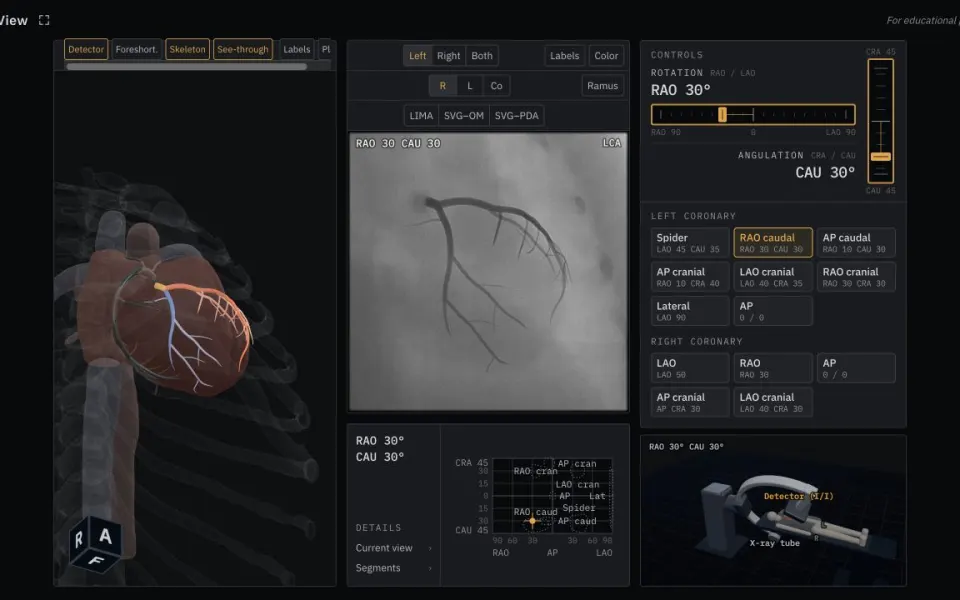
Task: Disable the Skeleton overlay
Action: point(187,50)
